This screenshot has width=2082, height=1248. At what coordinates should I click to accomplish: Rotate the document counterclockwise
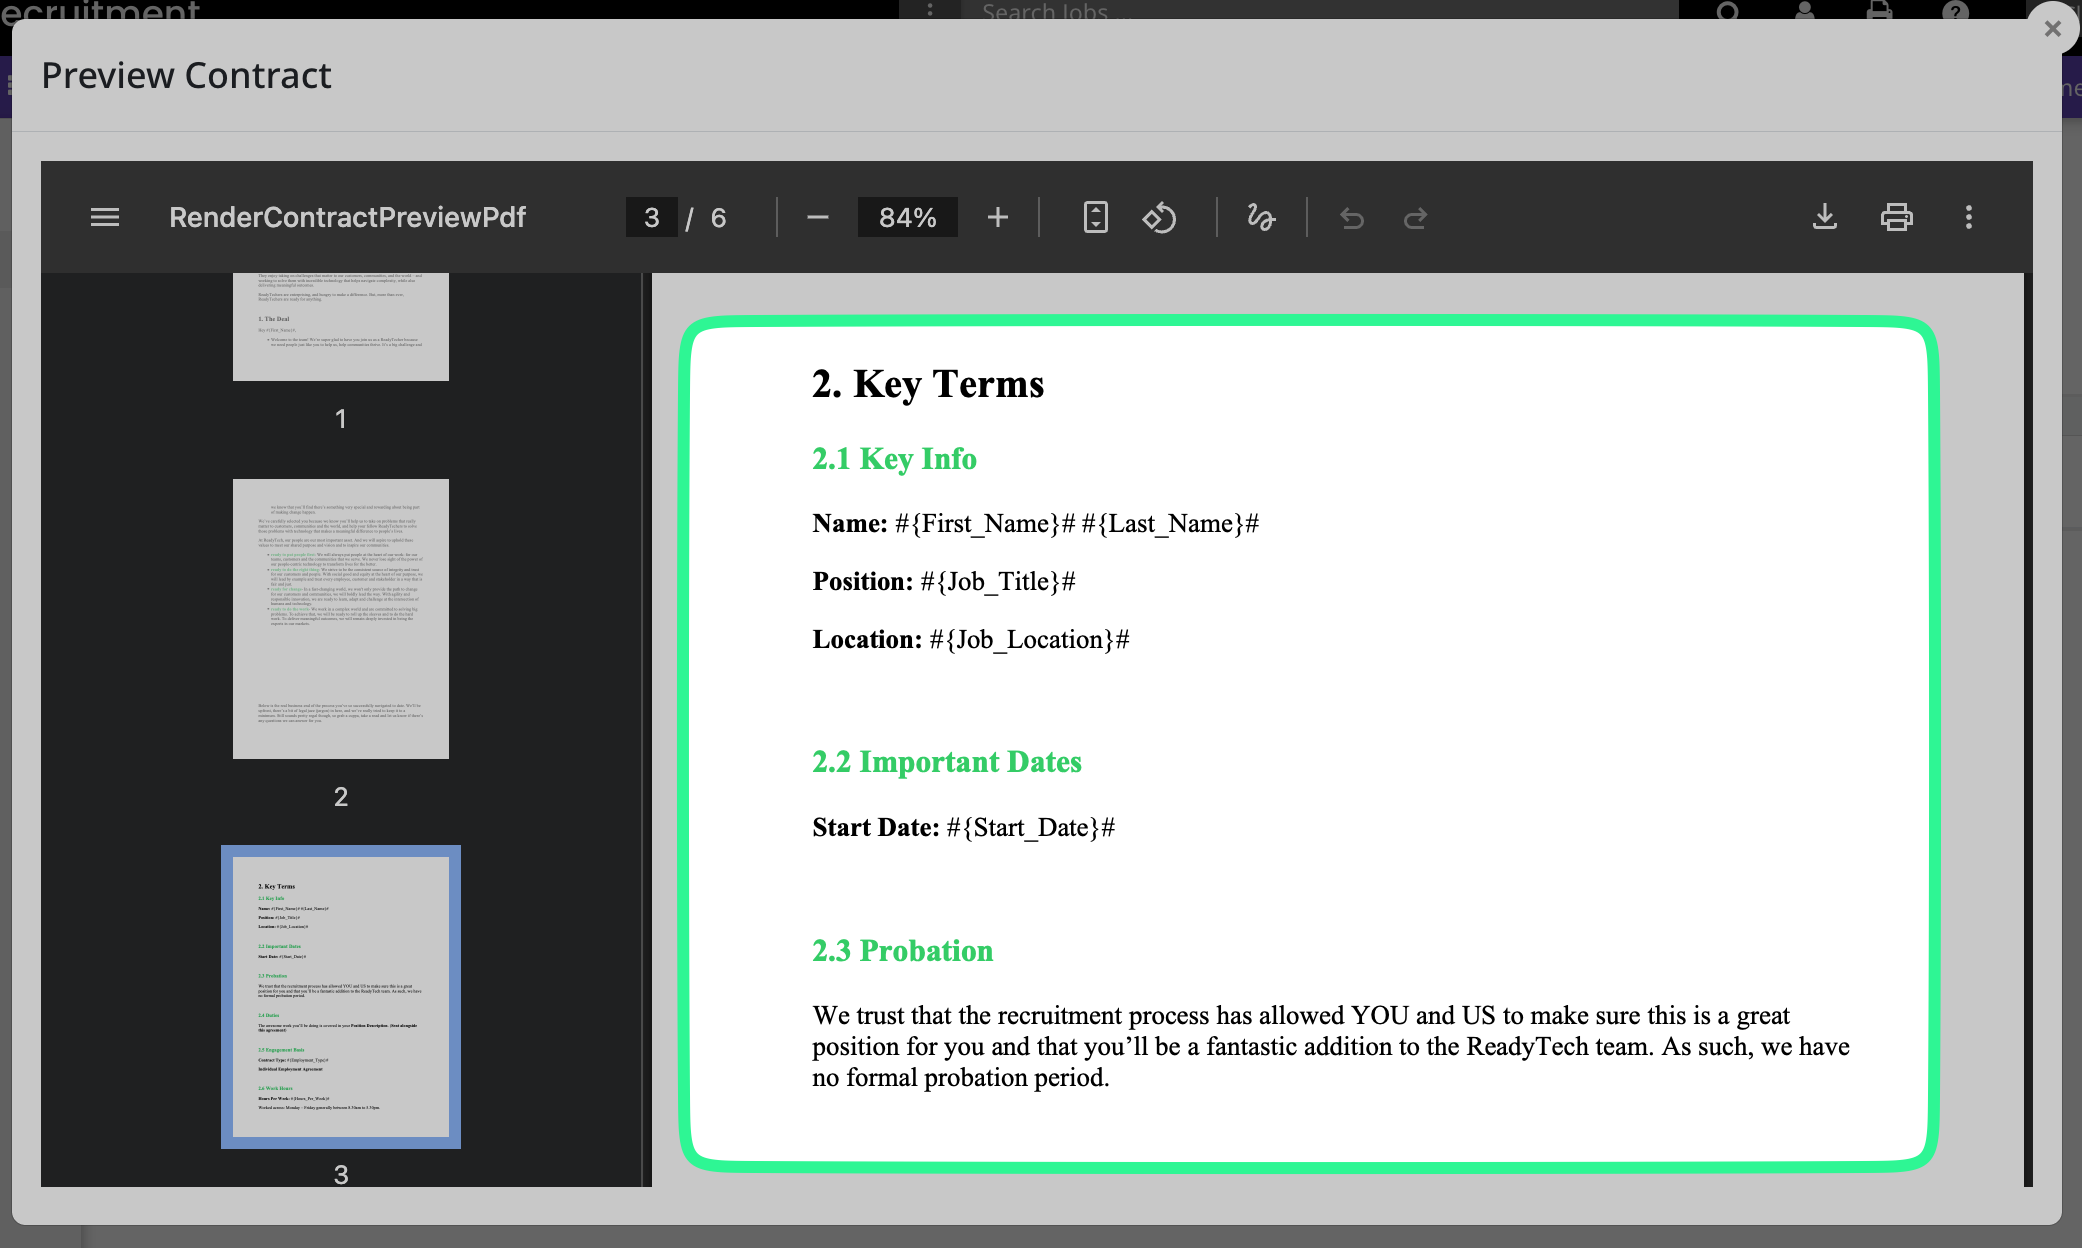point(1159,217)
